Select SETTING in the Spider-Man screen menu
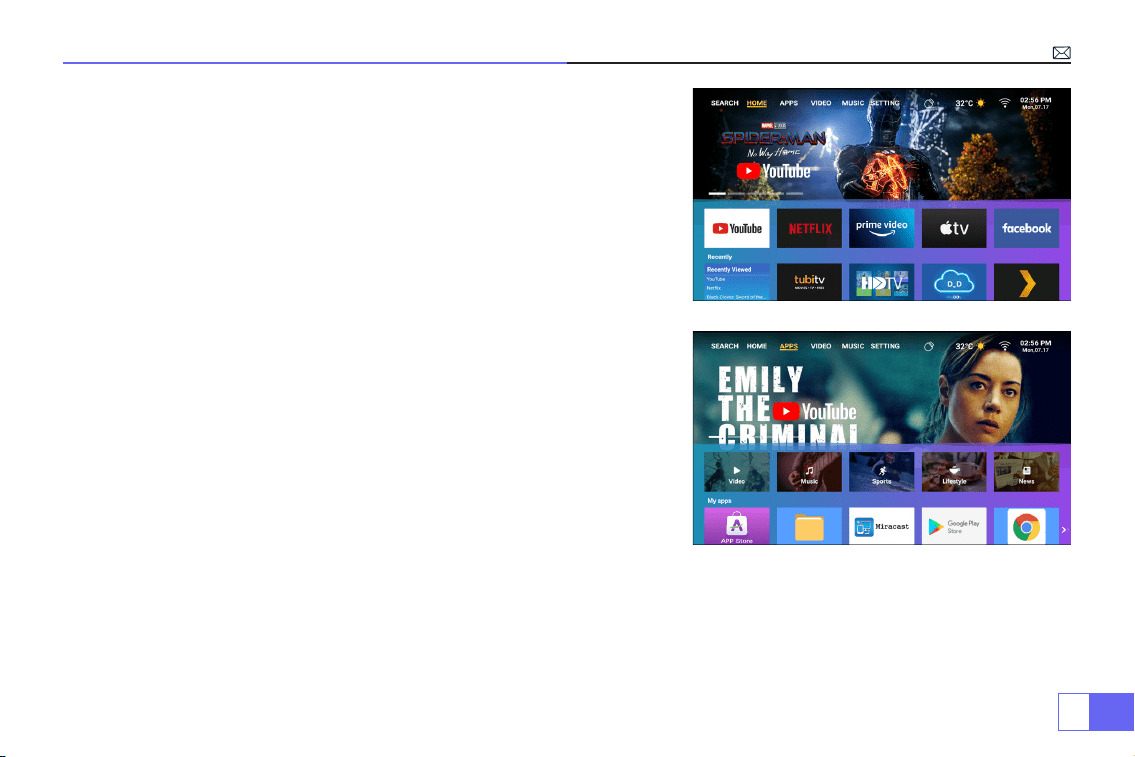The width and height of the screenshot is (1135, 757). [885, 103]
